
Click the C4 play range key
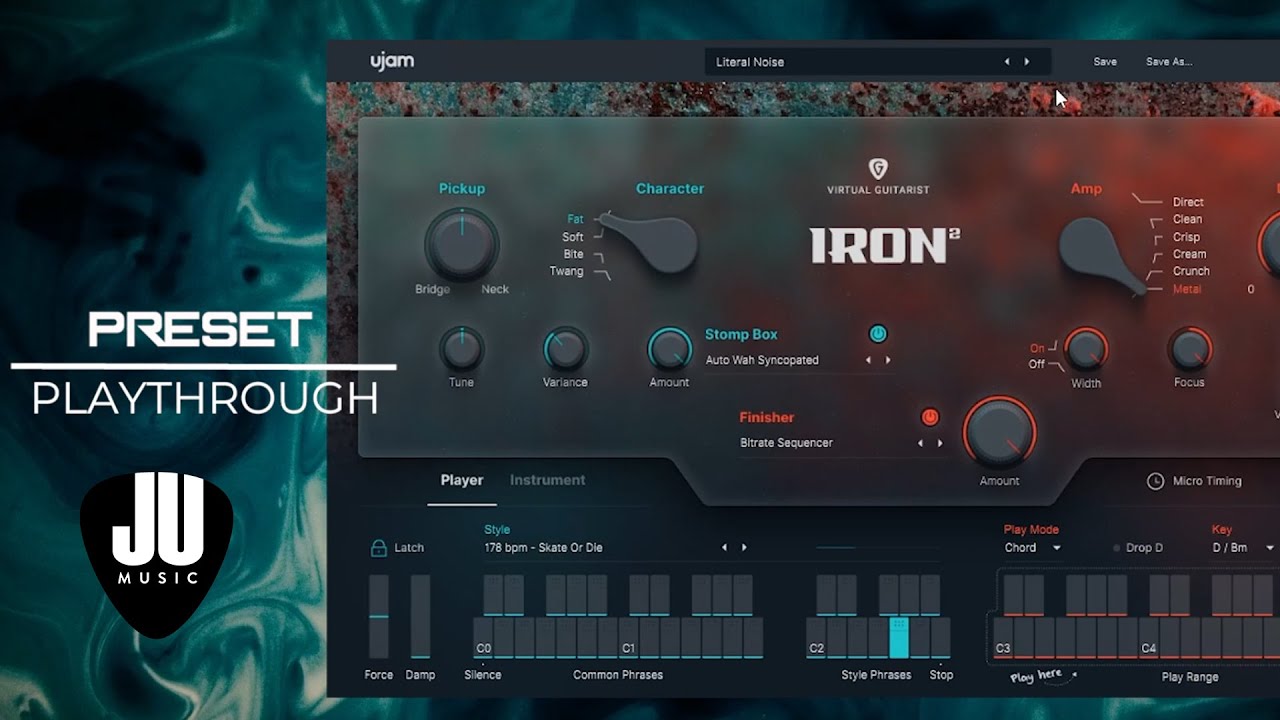(x=1149, y=638)
